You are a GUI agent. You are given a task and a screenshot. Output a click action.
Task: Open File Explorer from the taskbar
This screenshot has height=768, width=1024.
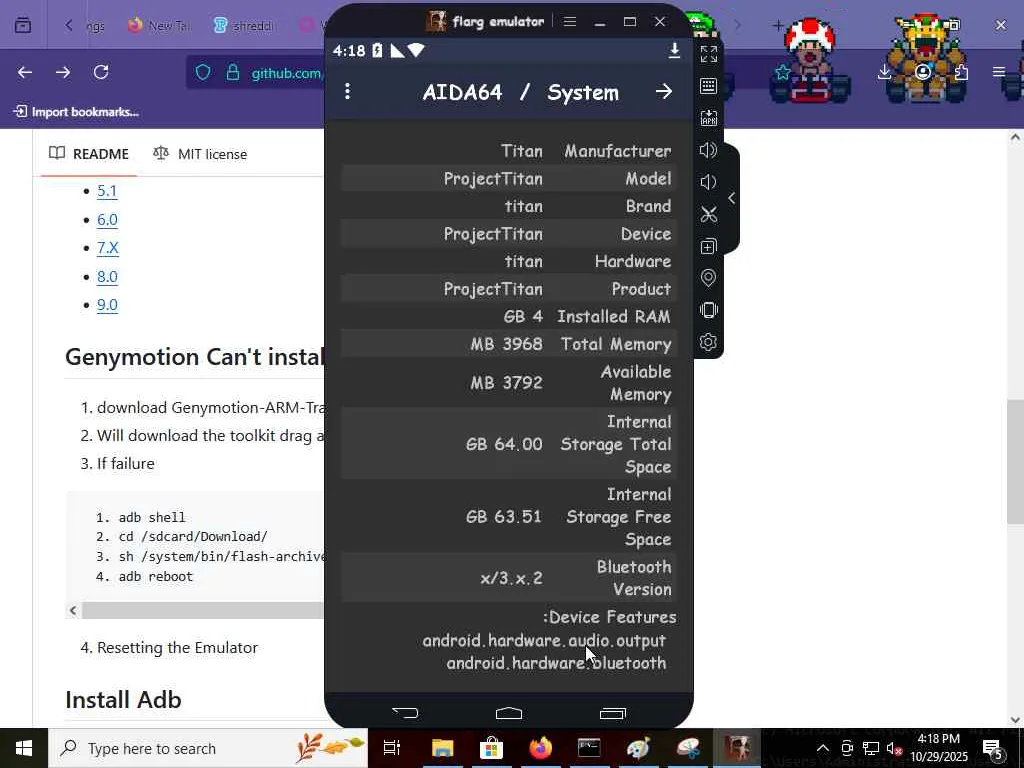tap(442, 748)
